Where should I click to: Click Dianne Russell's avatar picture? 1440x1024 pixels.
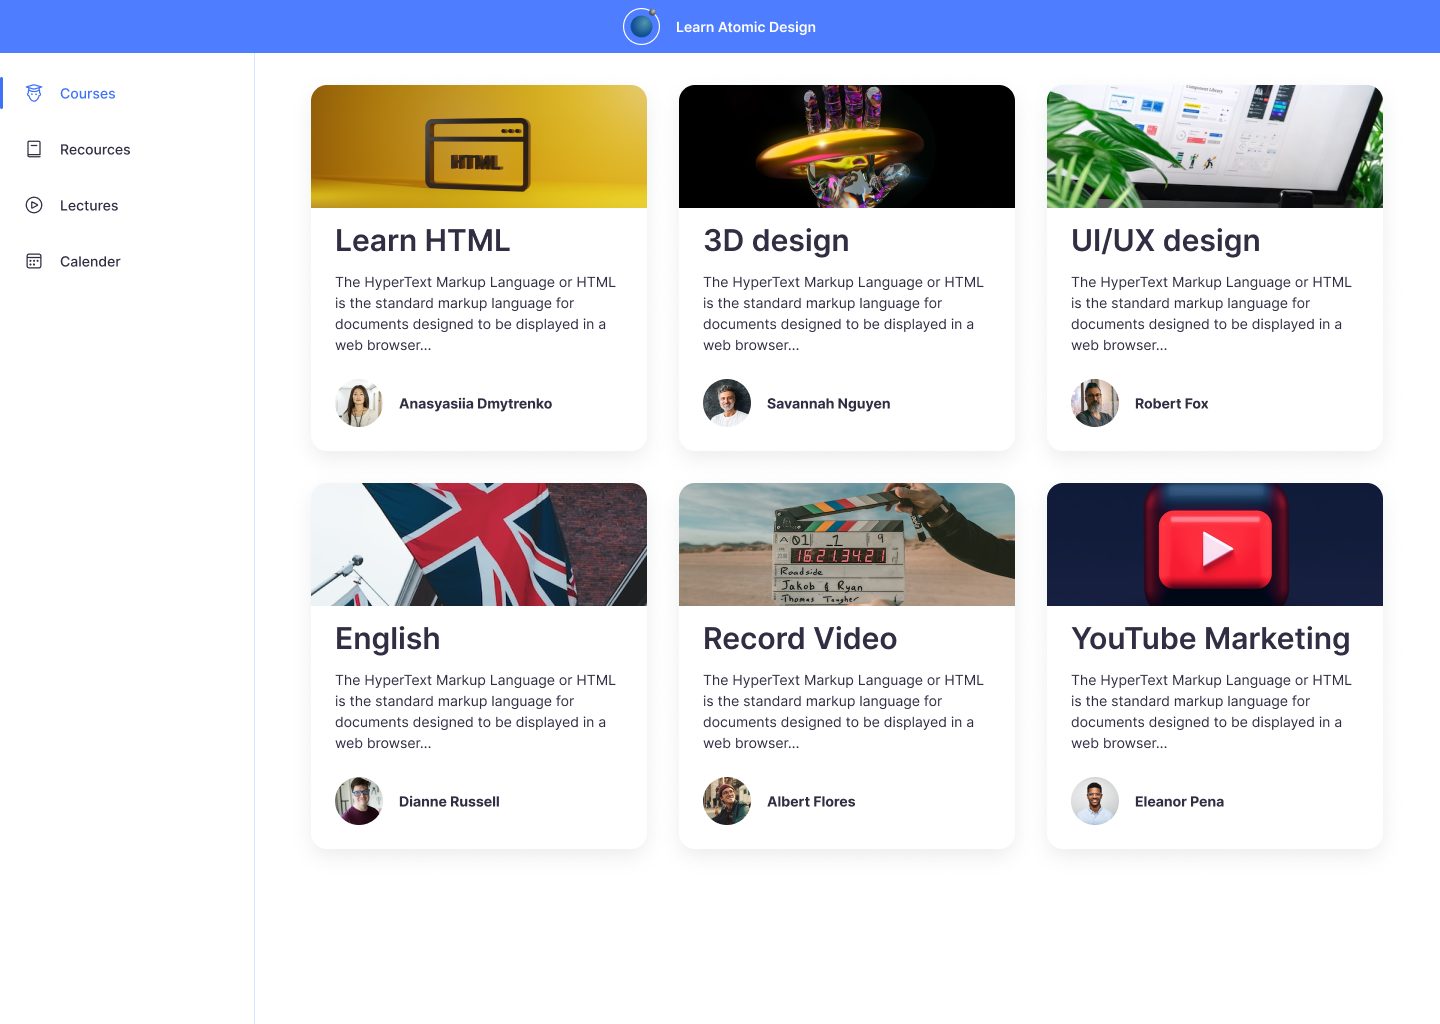[359, 801]
